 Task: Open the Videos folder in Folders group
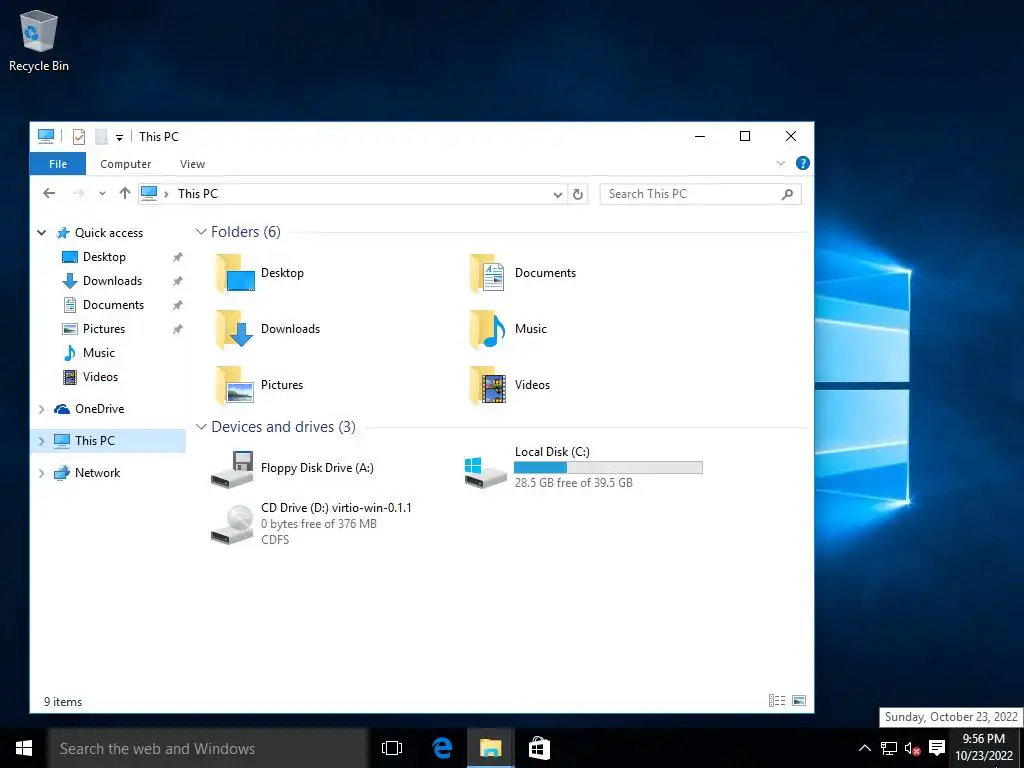pyautogui.click(x=510, y=385)
